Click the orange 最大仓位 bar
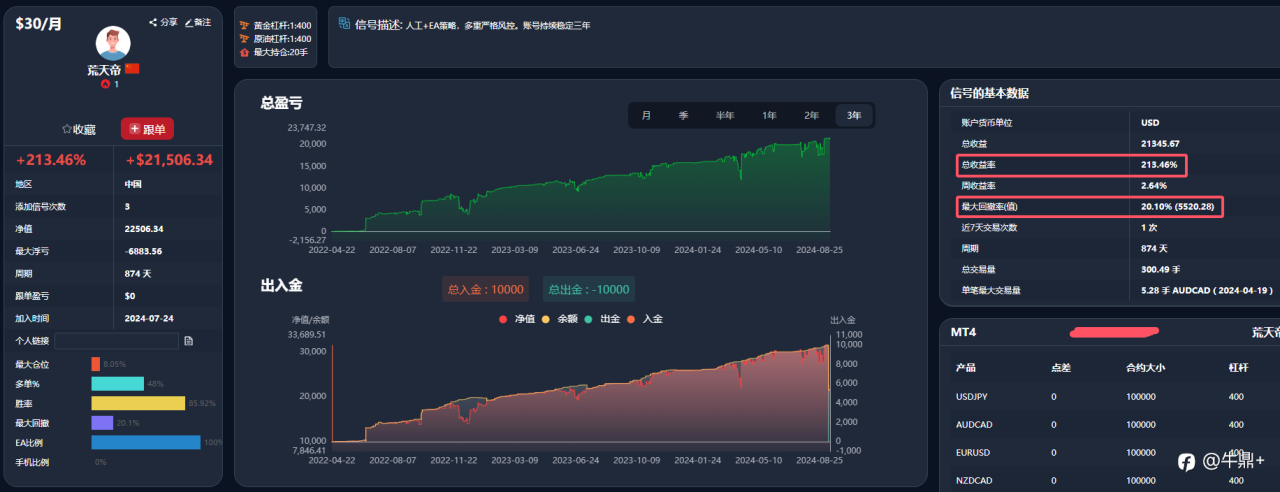 (x=95, y=364)
